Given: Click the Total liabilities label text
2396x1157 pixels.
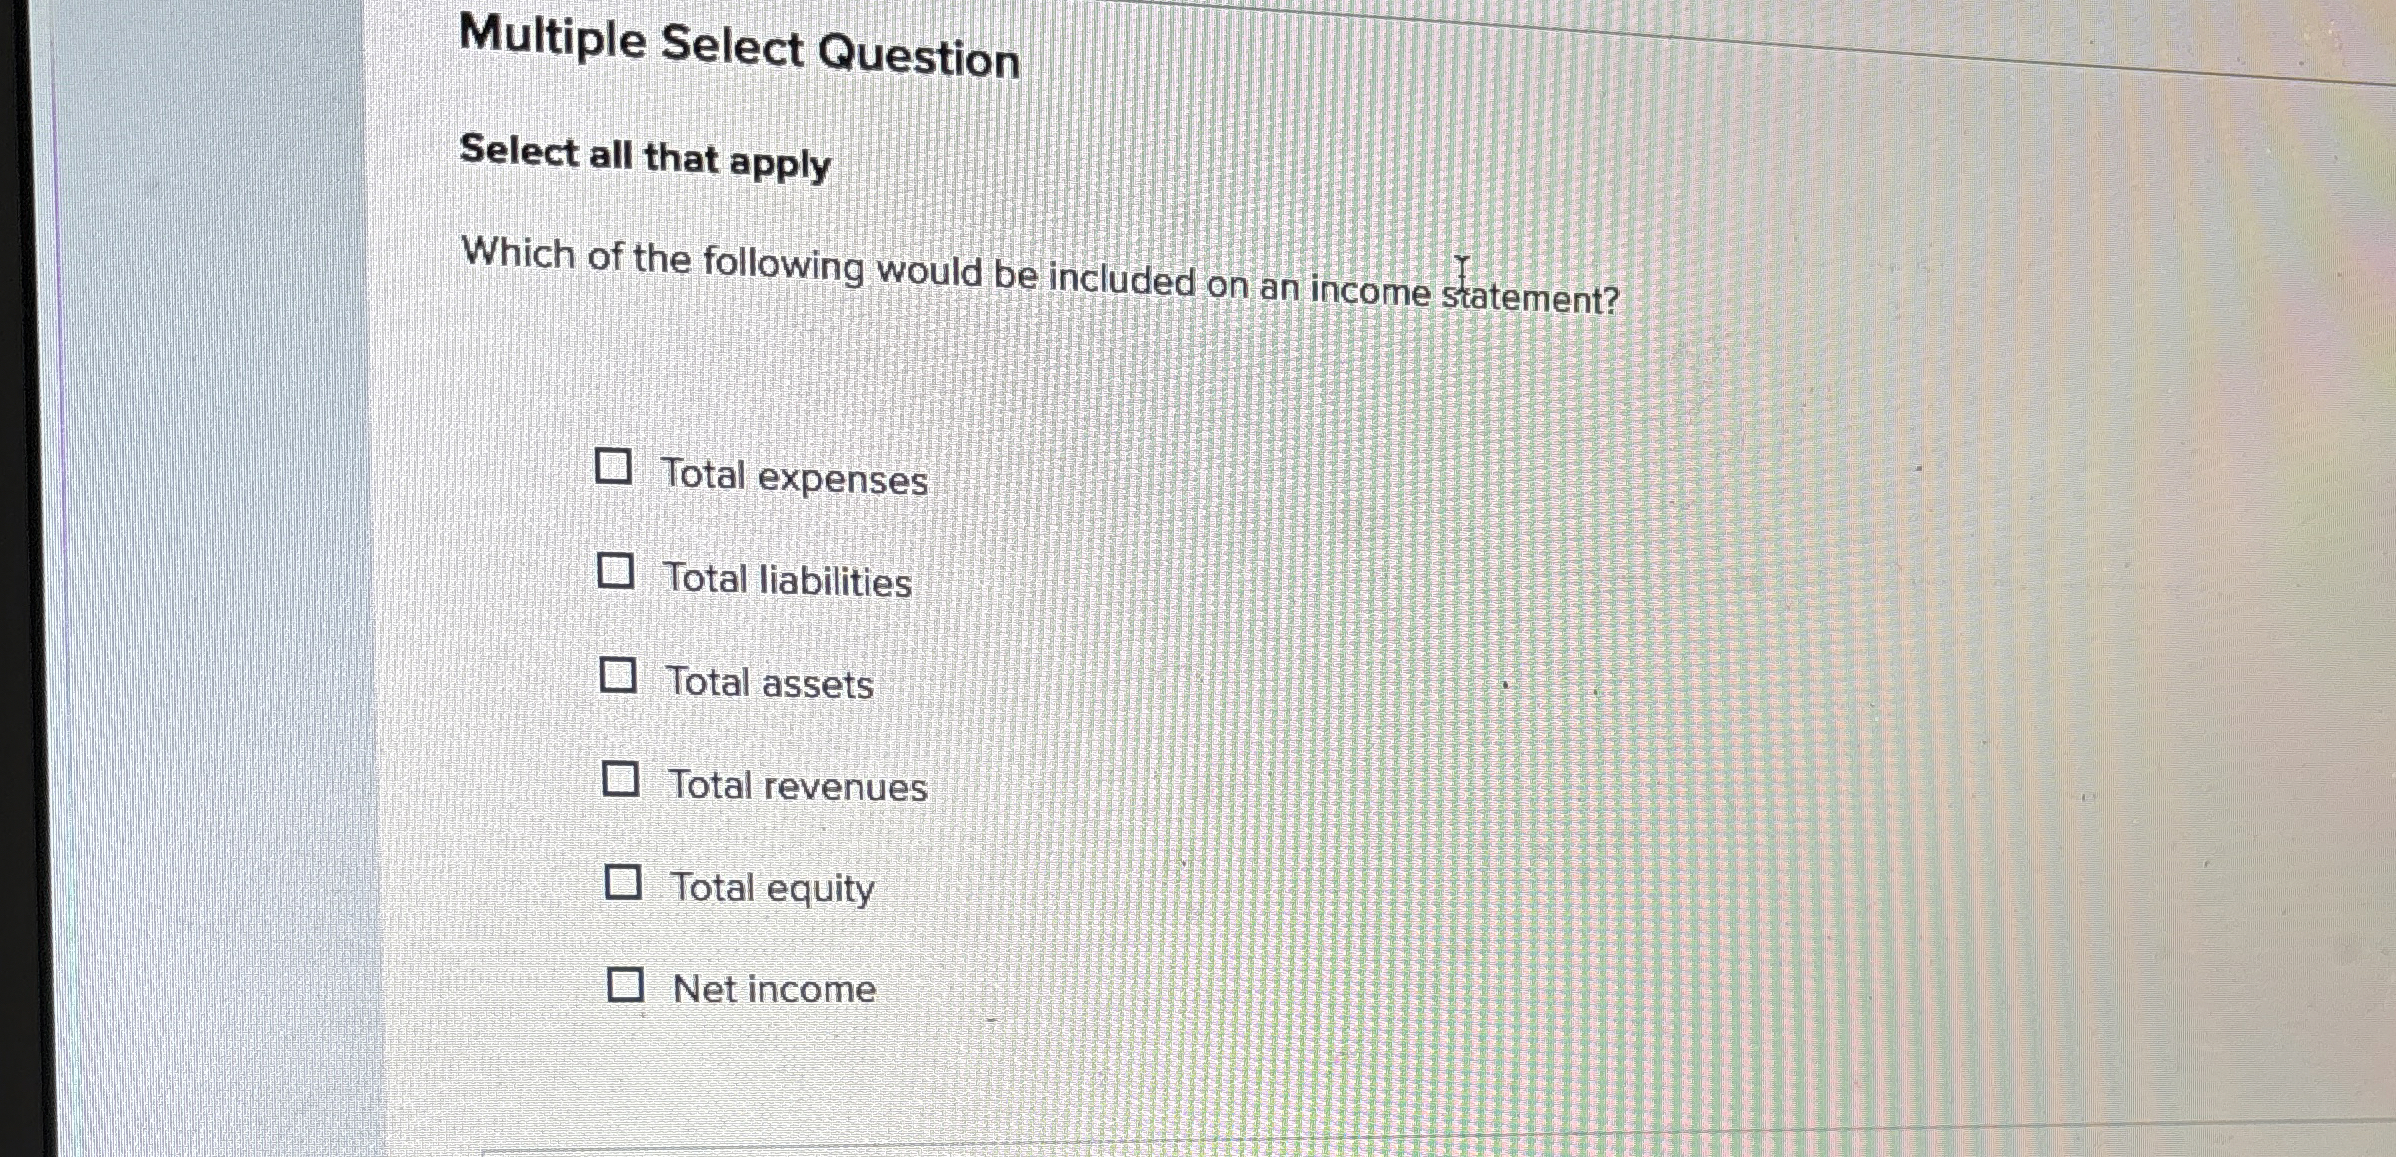Looking at the screenshot, I should pos(788,581).
